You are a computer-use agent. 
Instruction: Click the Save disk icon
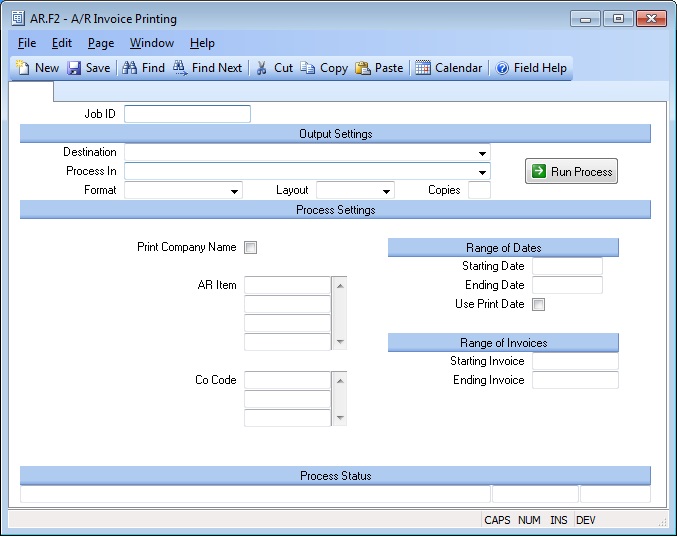tap(75, 68)
